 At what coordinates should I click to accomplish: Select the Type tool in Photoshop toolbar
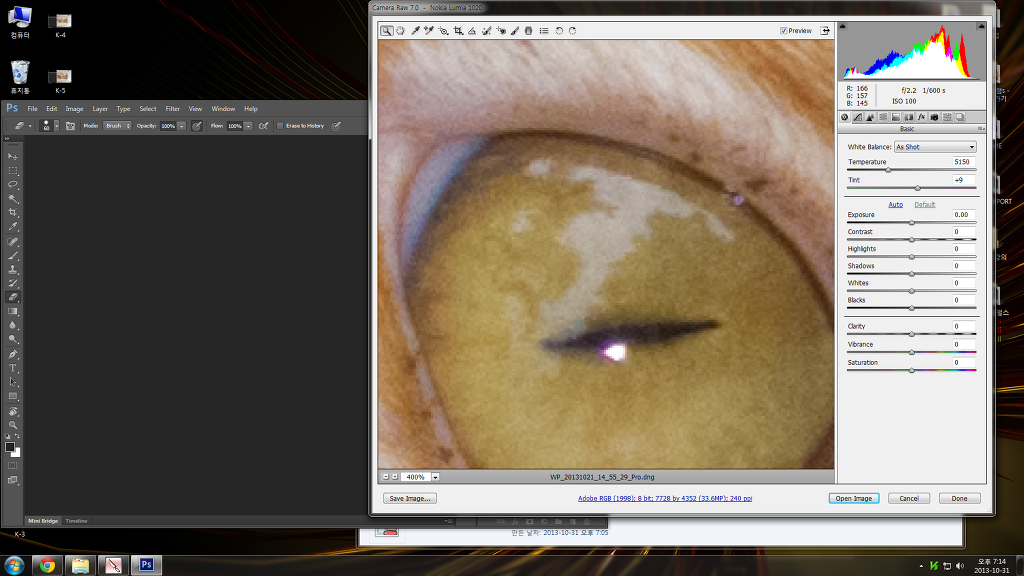point(13,368)
